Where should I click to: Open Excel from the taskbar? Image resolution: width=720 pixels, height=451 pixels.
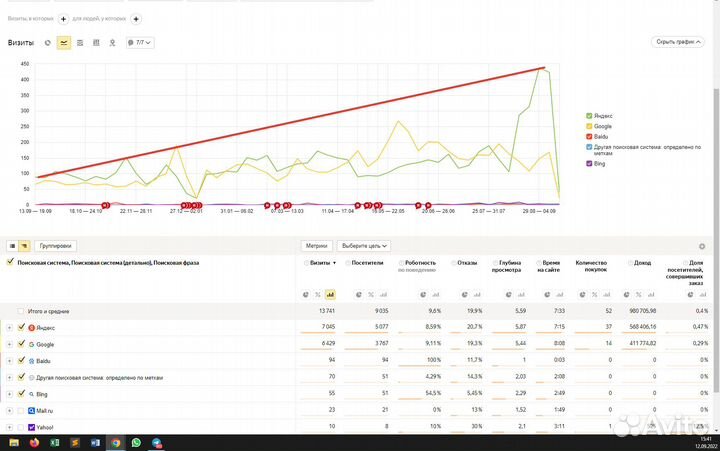pyautogui.click(x=55, y=443)
